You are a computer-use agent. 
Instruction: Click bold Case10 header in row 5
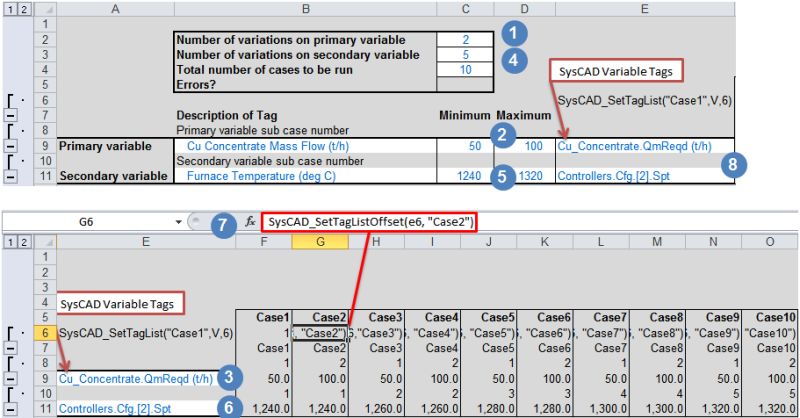coord(769,317)
